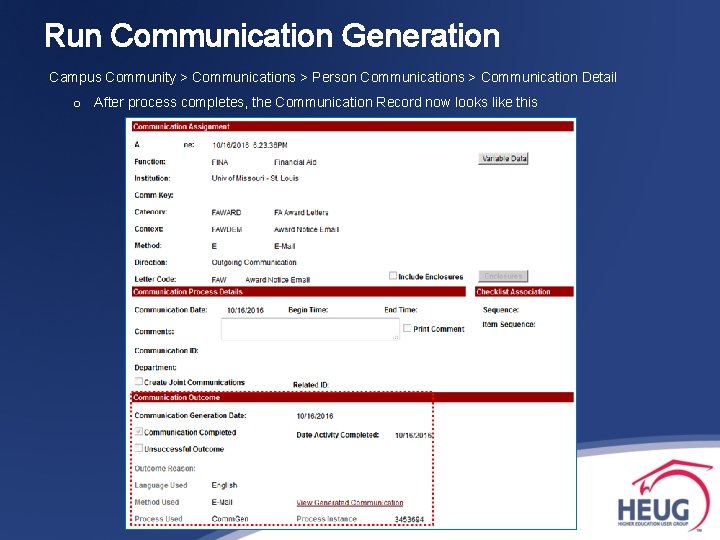Click the 'Comm Key:' label
The height and width of the screenshot is (540, 720).
[154, 195]
